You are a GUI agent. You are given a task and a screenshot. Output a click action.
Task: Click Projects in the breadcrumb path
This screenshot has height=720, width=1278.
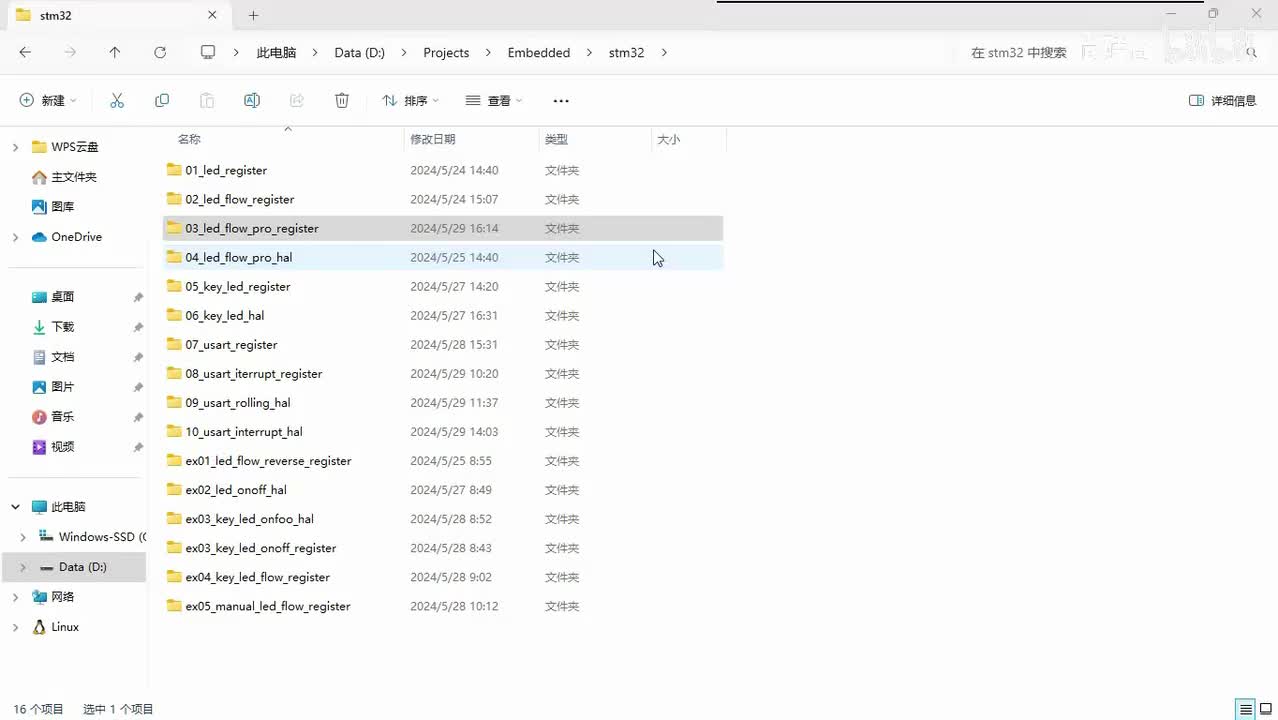tap(446, 53)
